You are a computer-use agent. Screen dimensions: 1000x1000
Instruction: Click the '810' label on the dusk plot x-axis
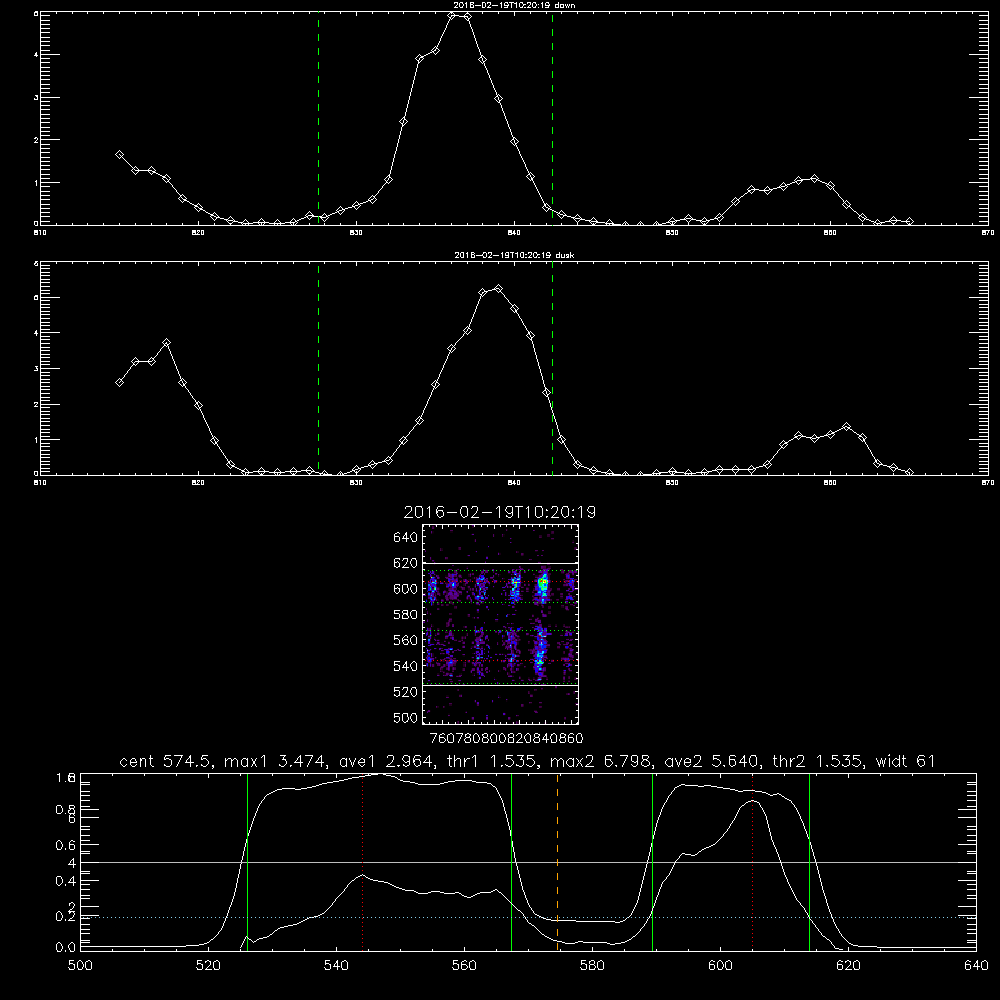click(x=40, y=483)
